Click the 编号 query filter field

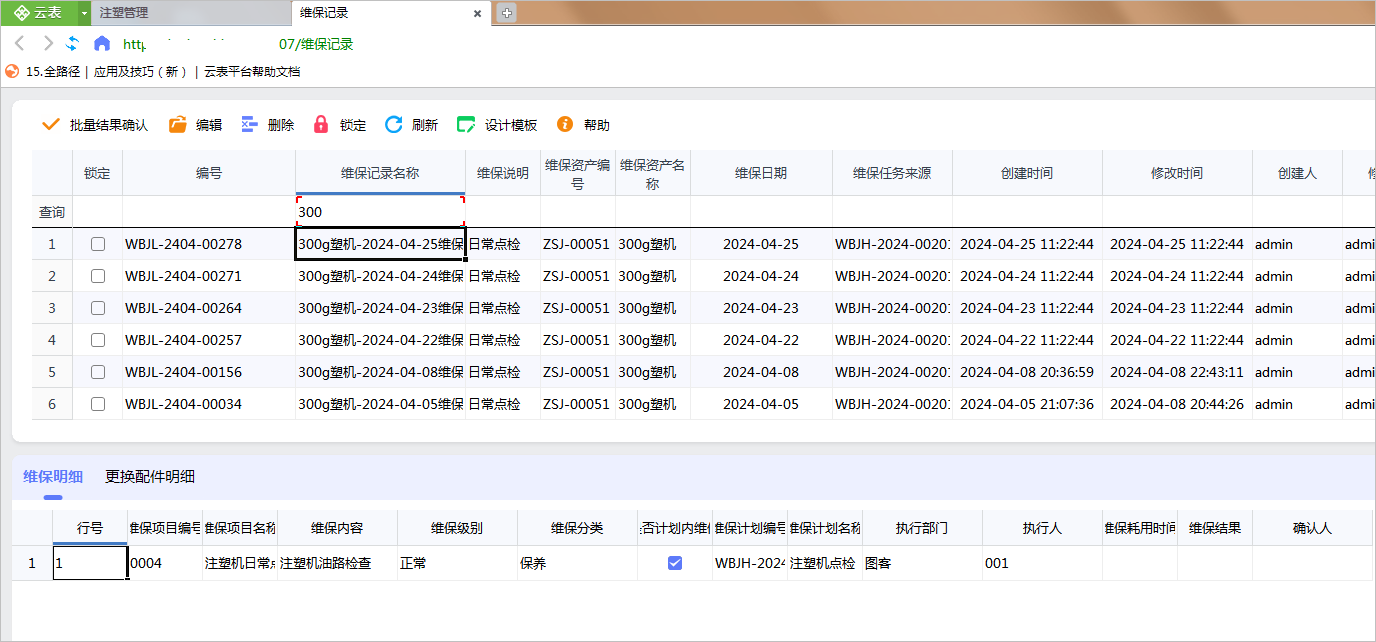pyautogui.click(x=209, y=212)
